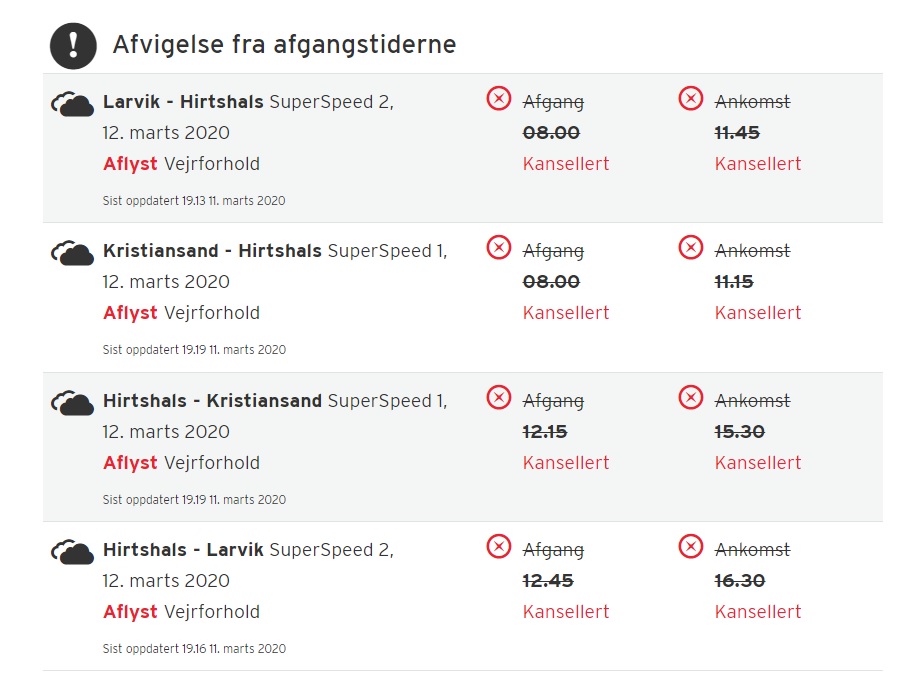
Task: Click weather cloud icon for Hirtshals - Larvik
Action: pyautogui.click(x=72, y=552)
